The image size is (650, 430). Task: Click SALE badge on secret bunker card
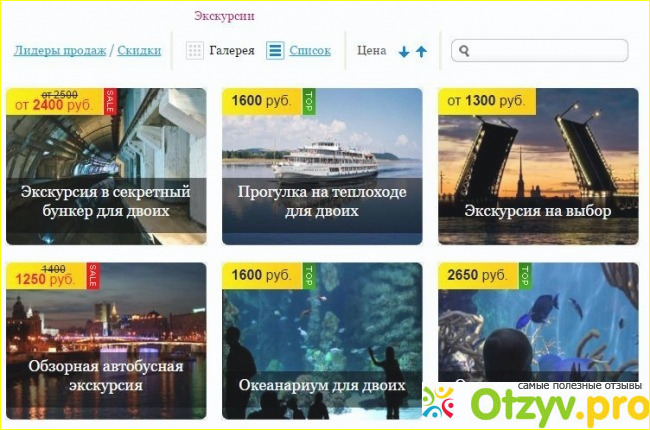click(x=109, y=101)
